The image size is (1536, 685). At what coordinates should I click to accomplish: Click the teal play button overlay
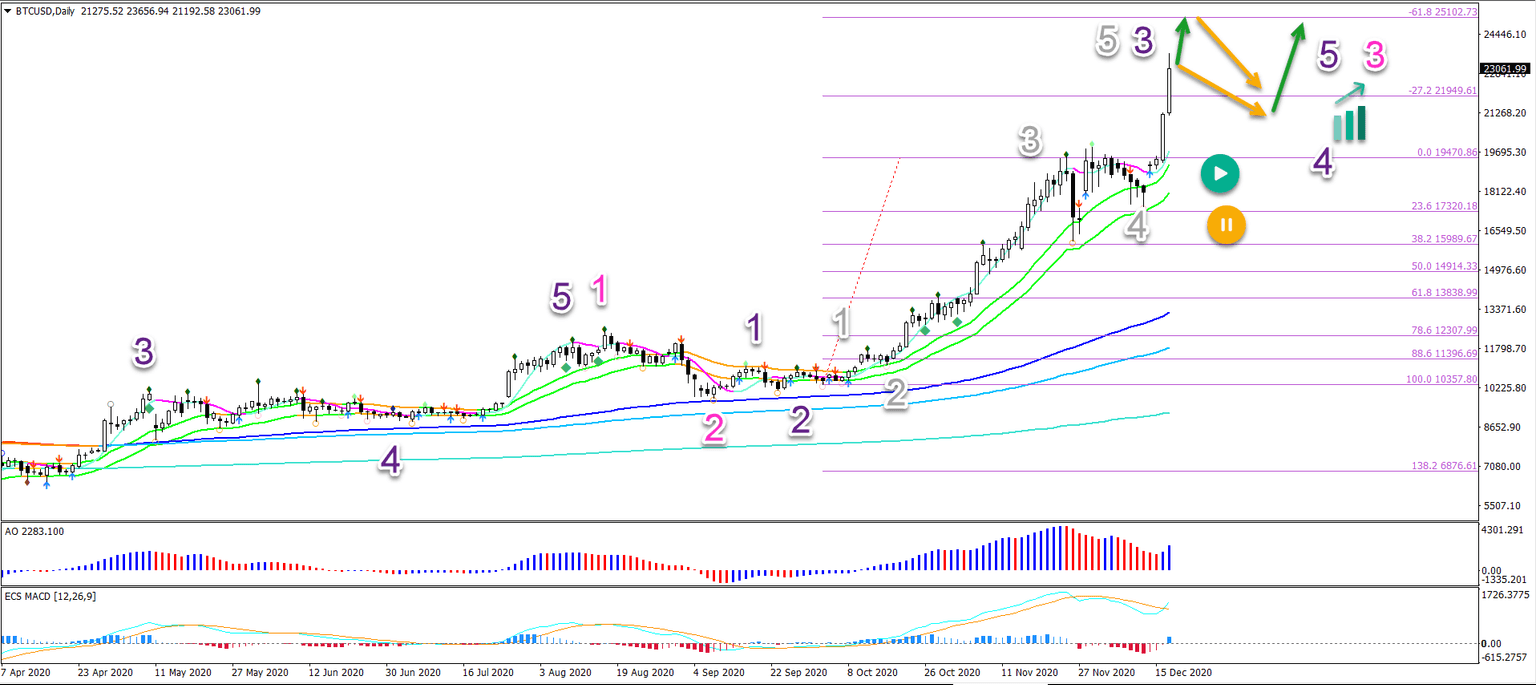tap(1219, 173)
